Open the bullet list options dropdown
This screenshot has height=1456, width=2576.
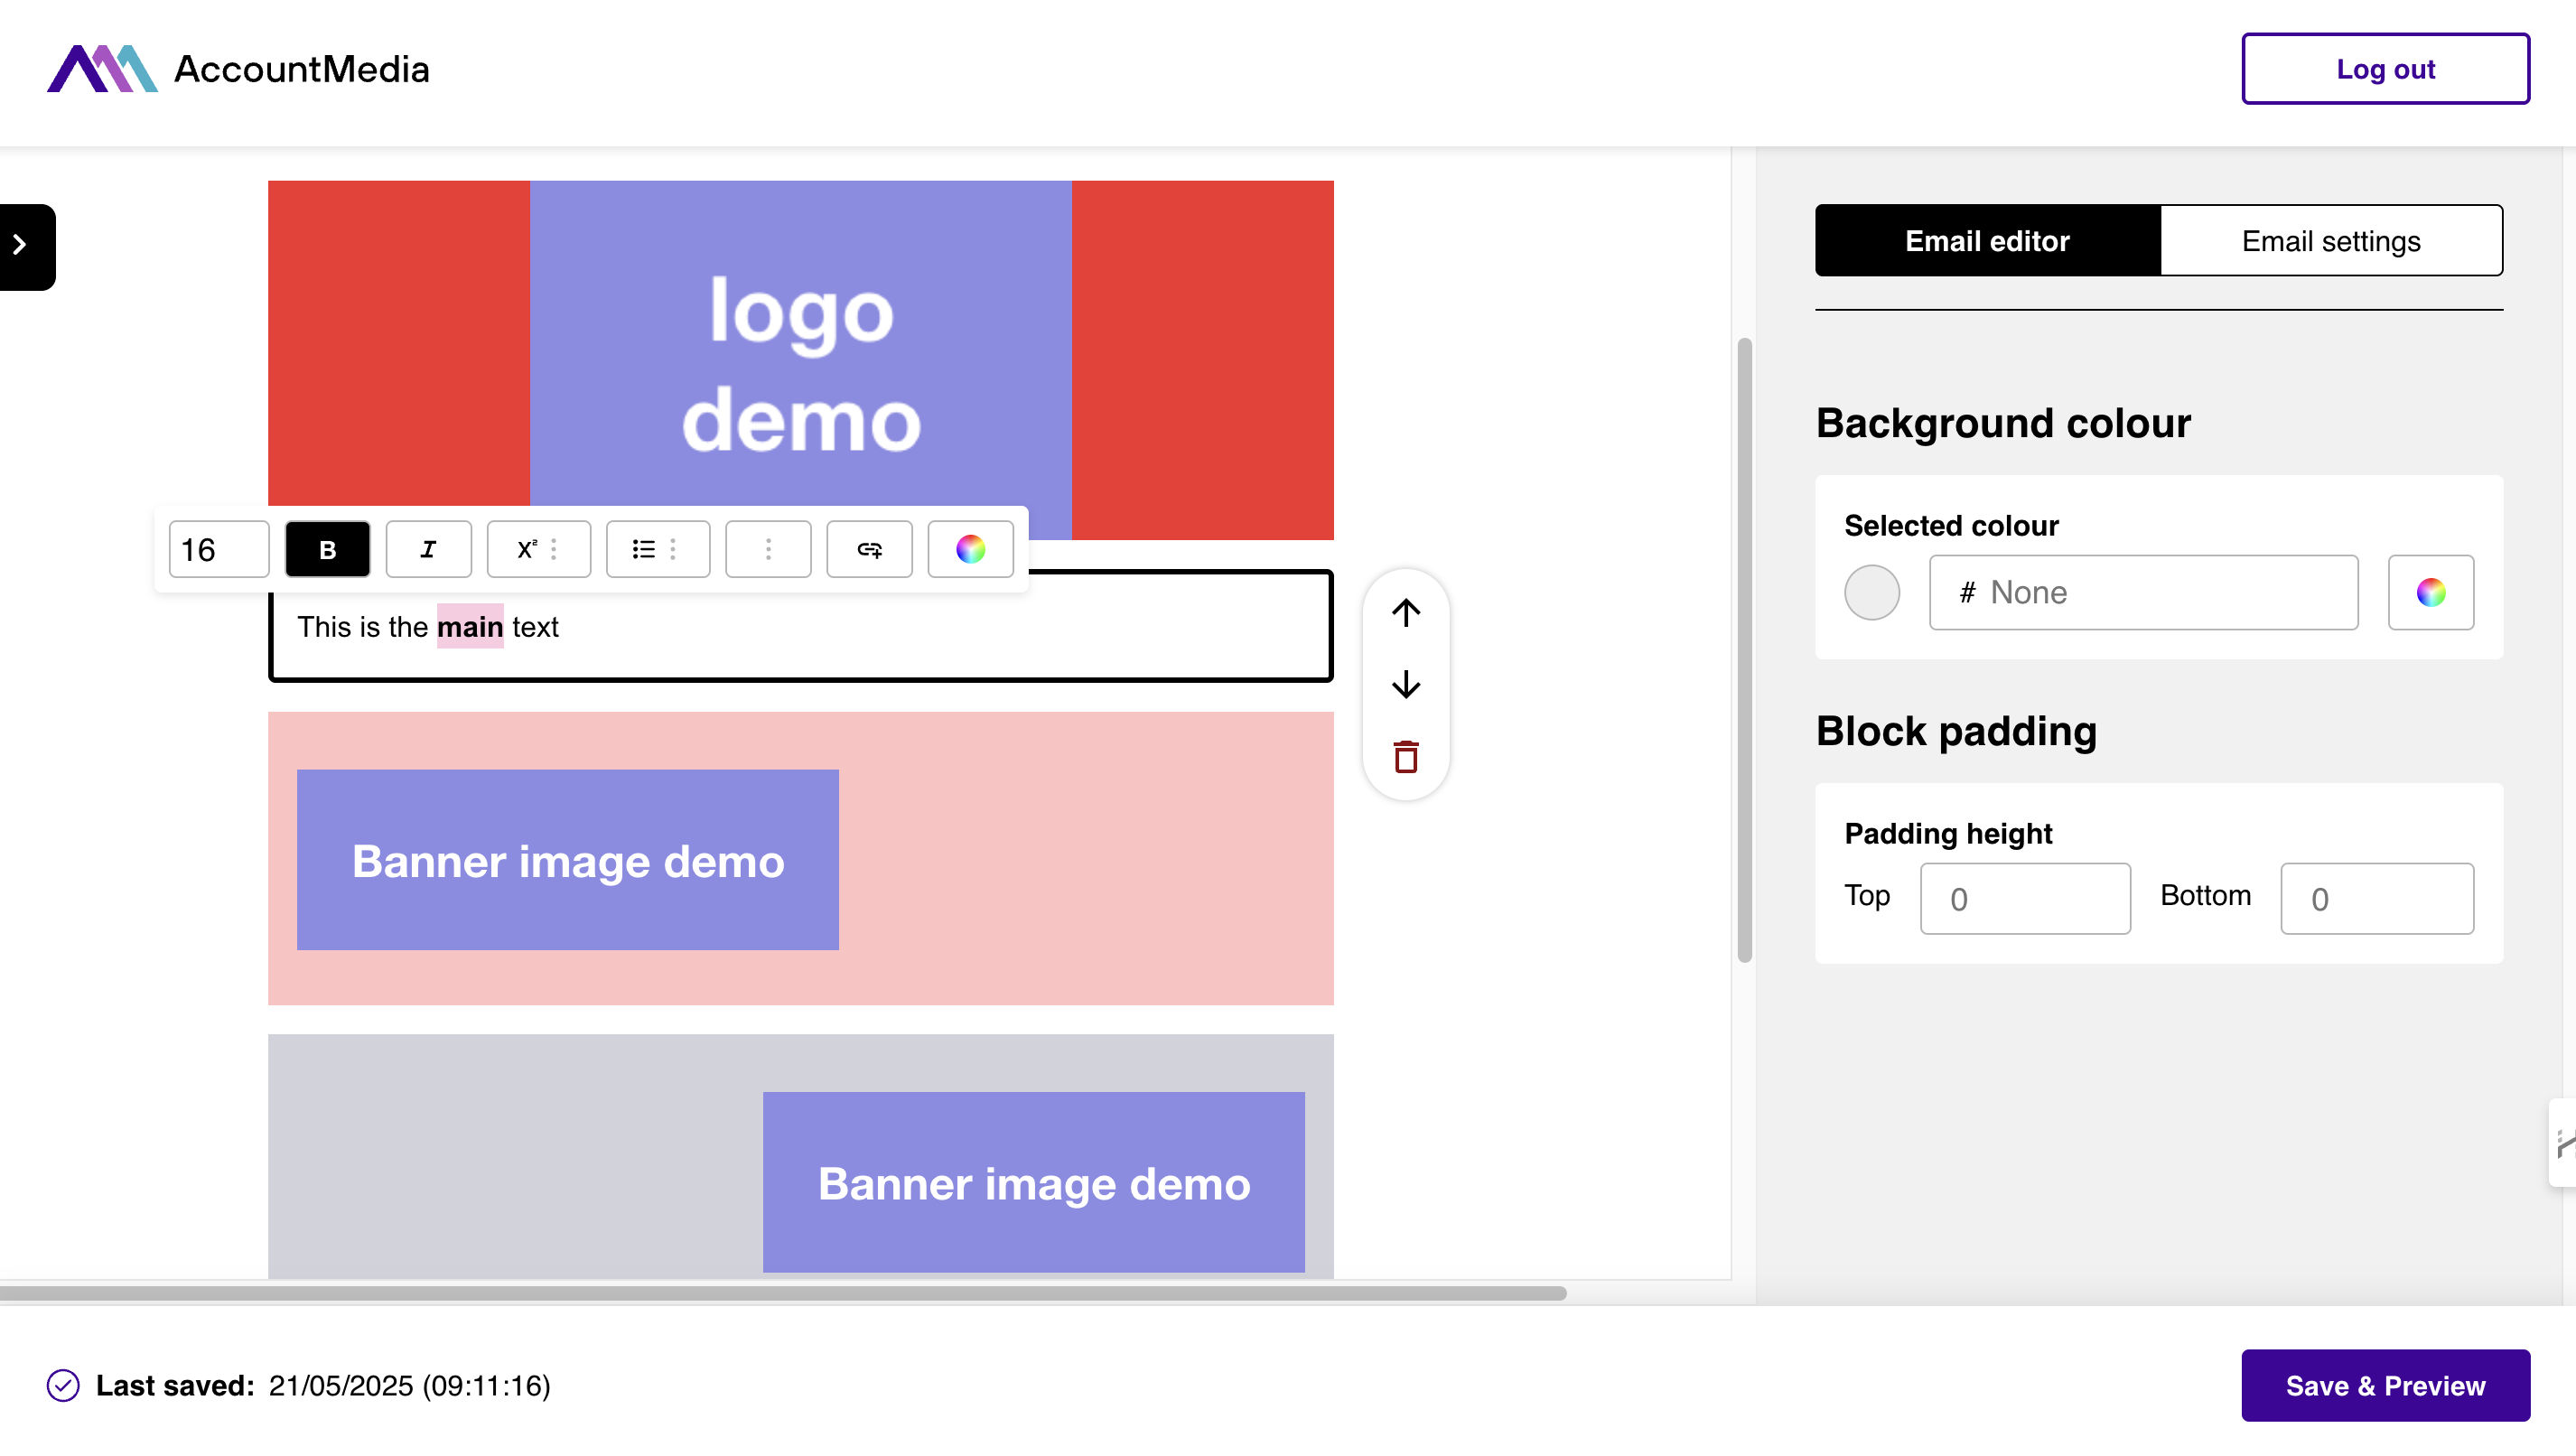tap(657, 549)
